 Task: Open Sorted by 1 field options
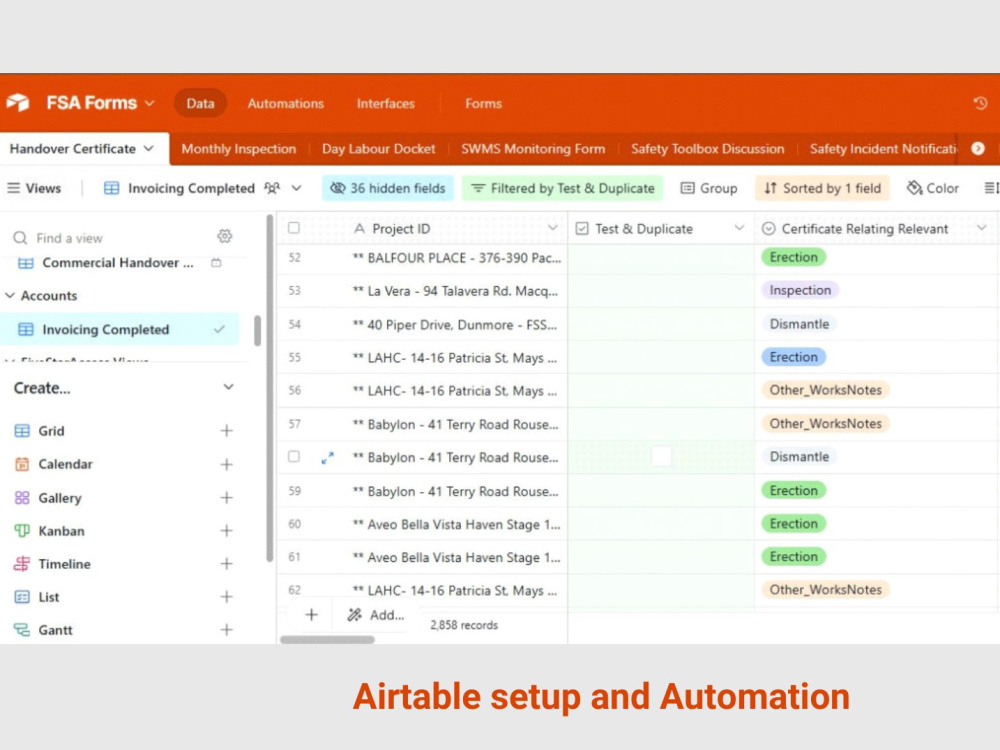[823, 188]
